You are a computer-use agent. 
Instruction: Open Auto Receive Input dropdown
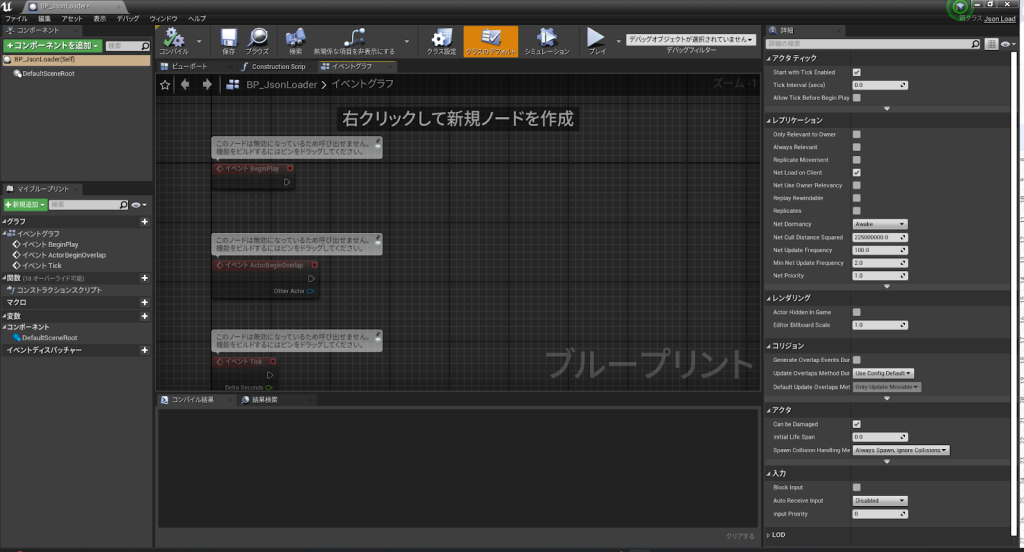click(879, 500)
